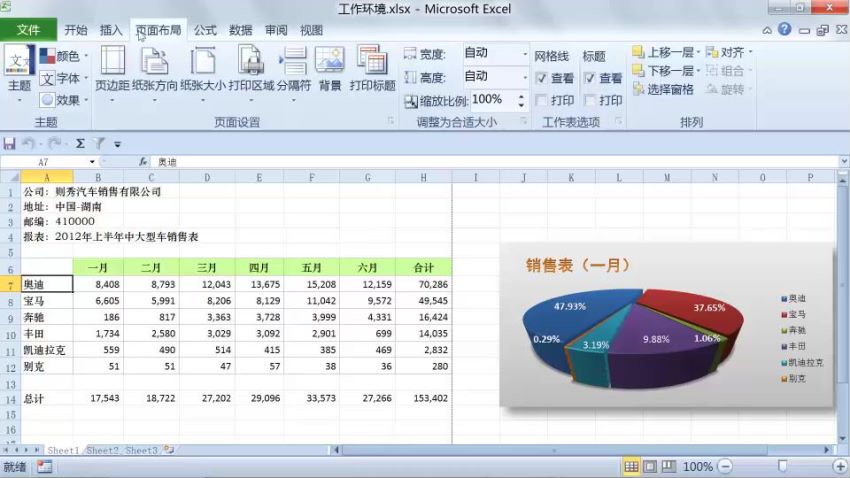Toggle Gridlines View (查看) checkbox

point(541,79)
